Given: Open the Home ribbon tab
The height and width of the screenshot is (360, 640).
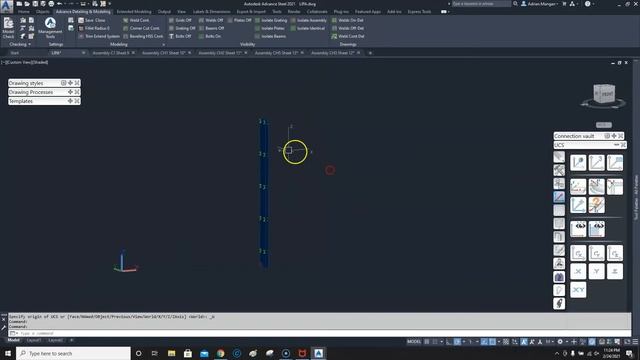Looking at the screenshot, I should coord(23,11).
